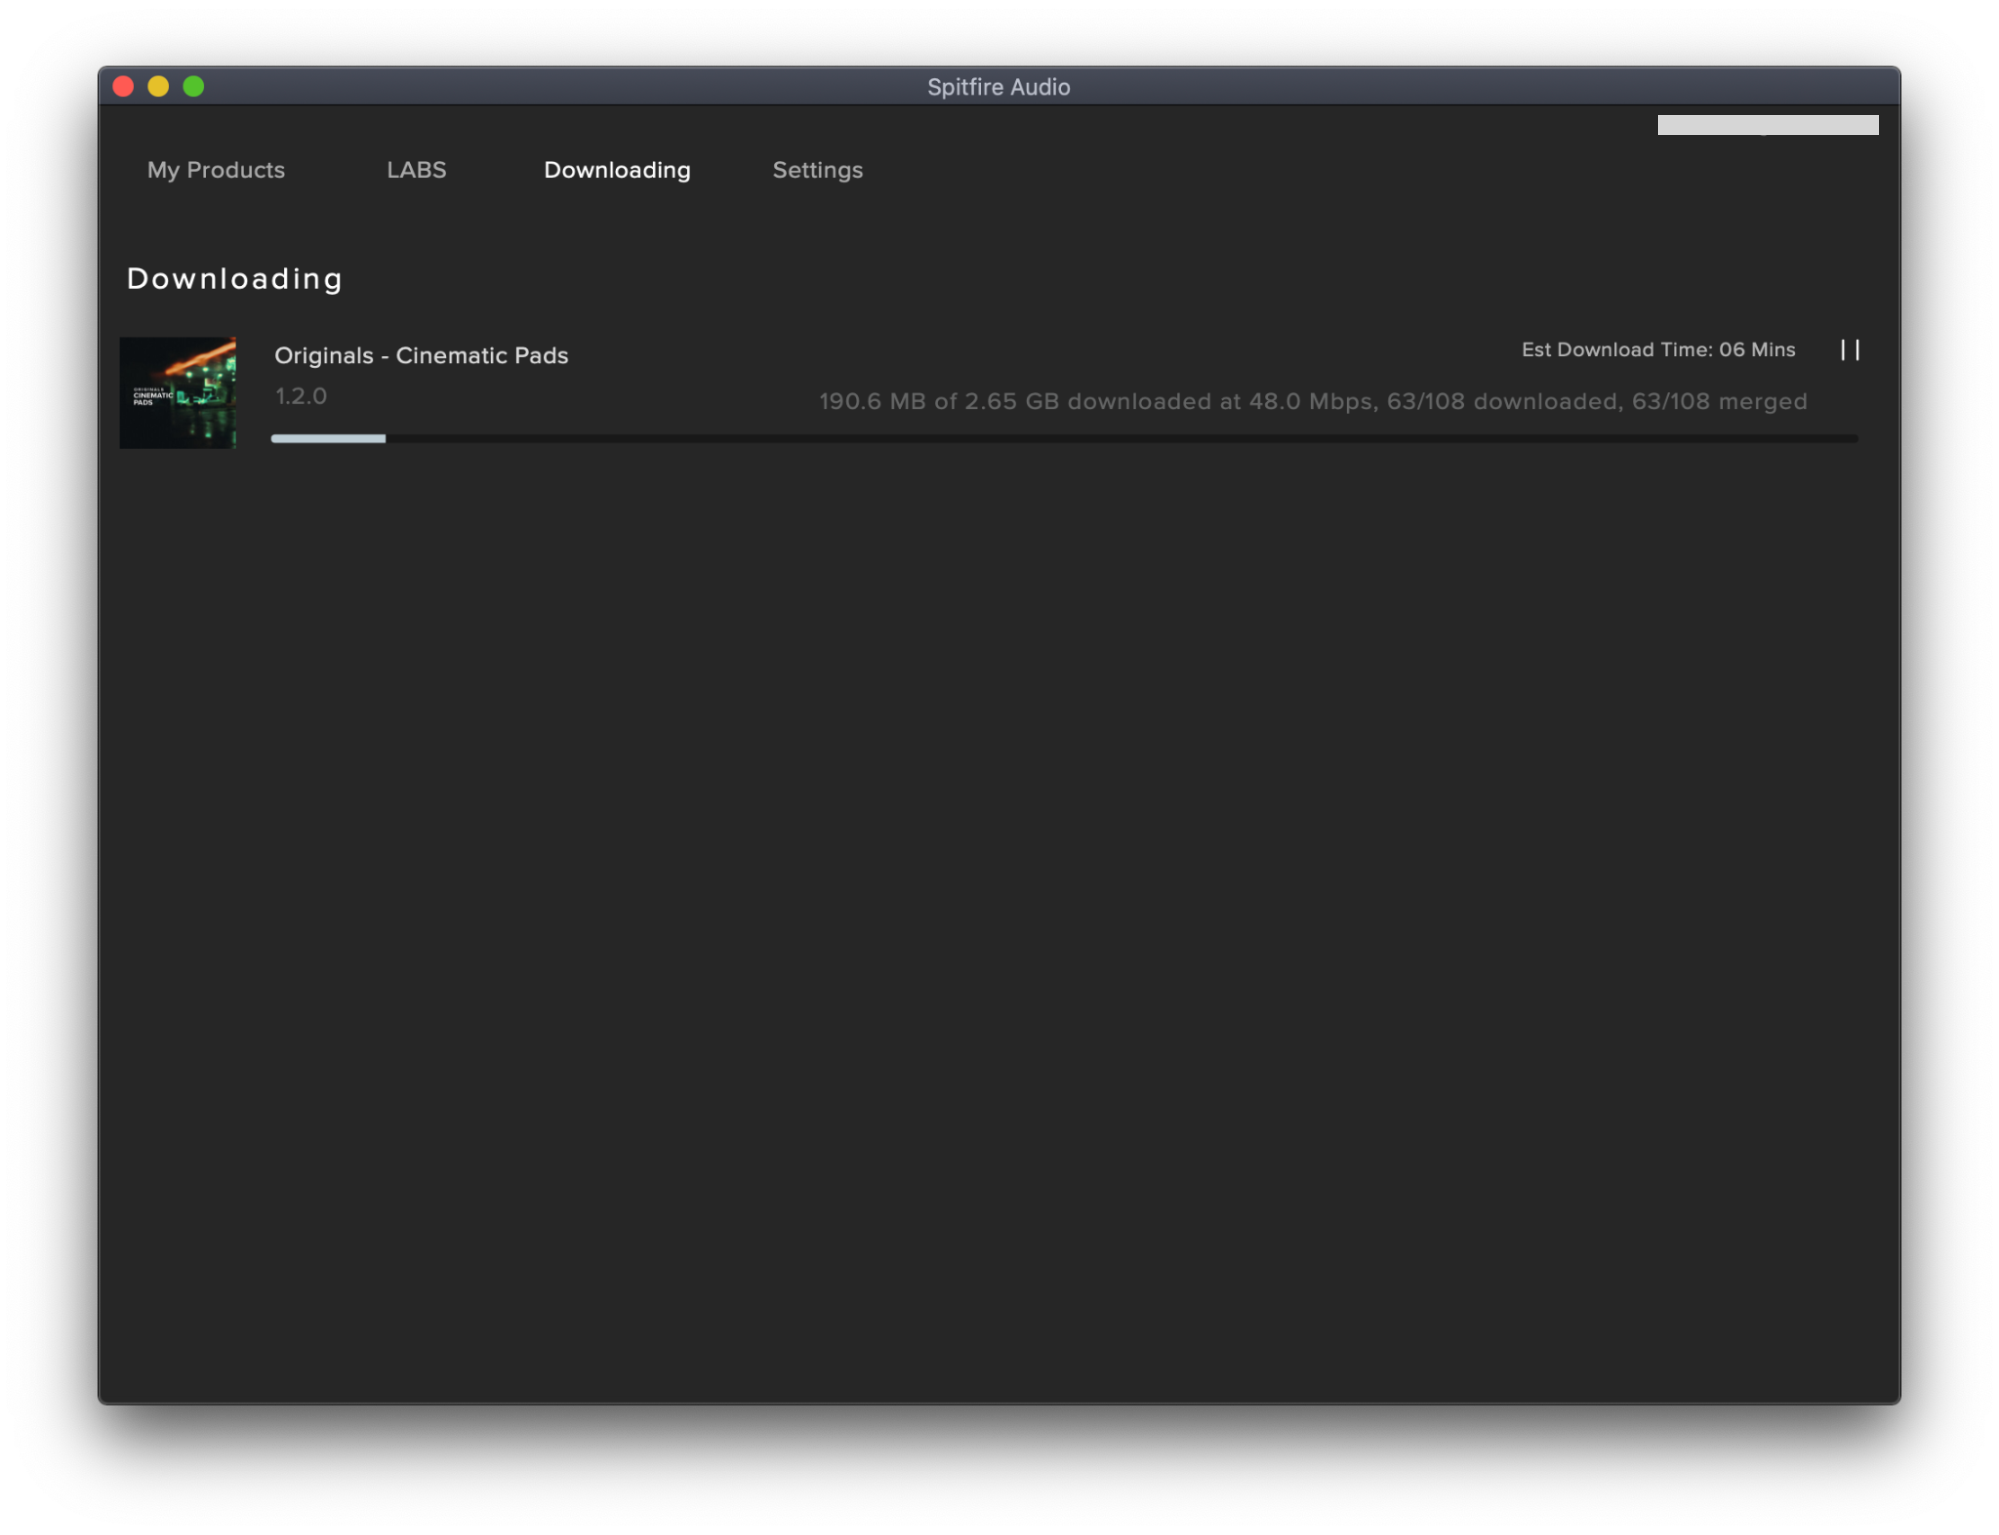The width and height of the screenshot is (1999, 1535).
Task: Minimize the Spitfire Audio window
Action: 159,87
